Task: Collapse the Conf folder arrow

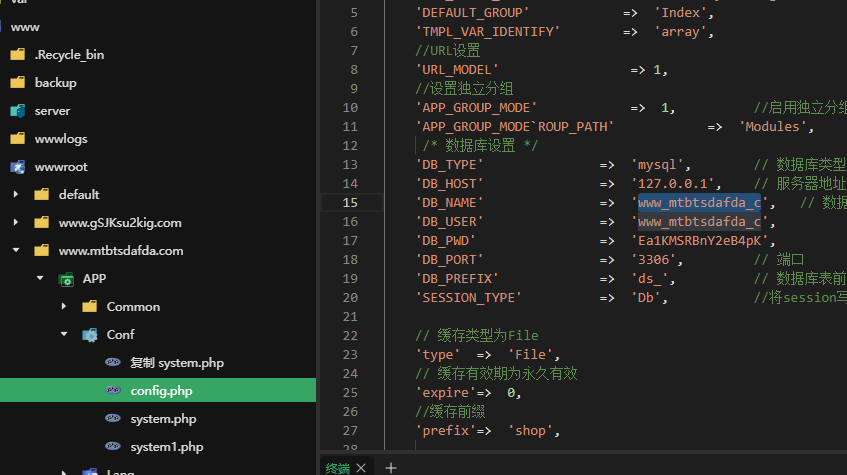Action: click(x=64, y=335)
